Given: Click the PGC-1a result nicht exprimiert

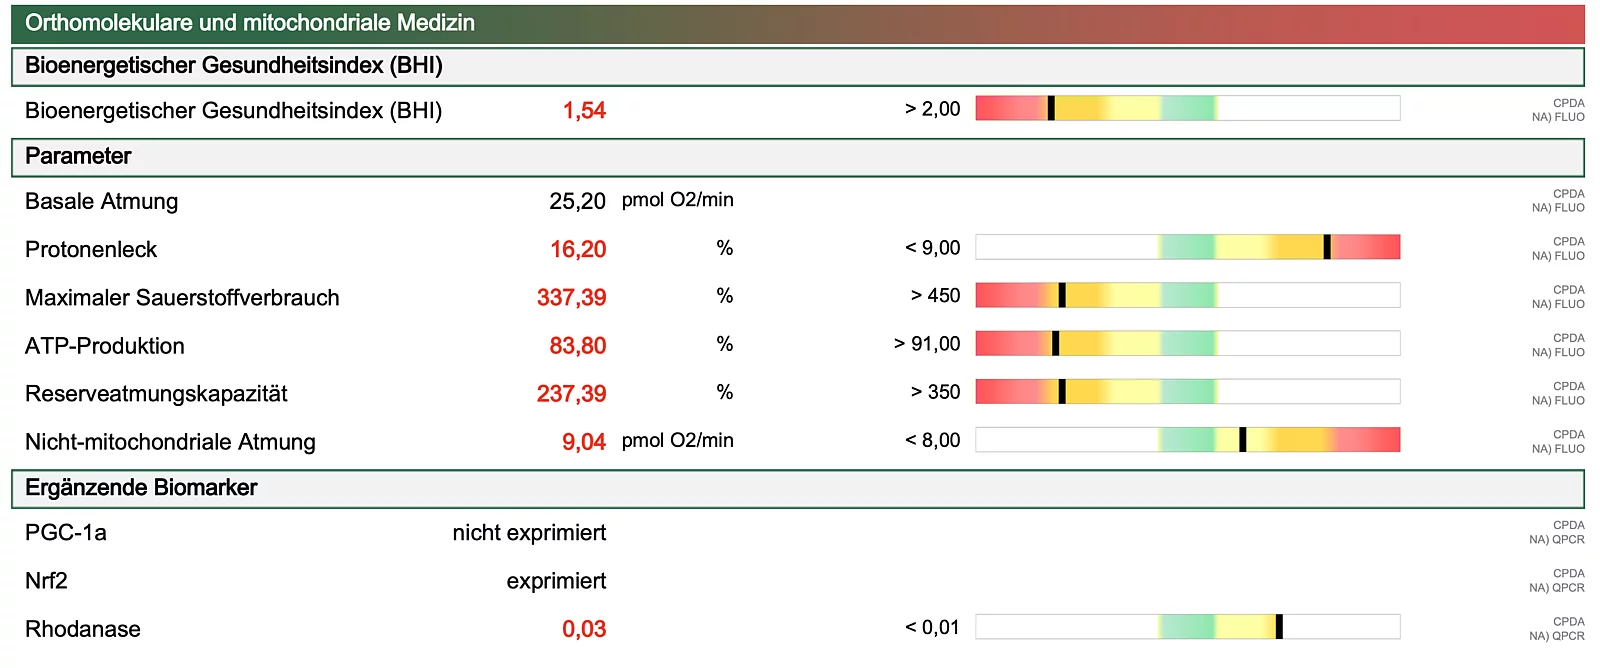Looking at the screenshot, I should coord(529,533).
